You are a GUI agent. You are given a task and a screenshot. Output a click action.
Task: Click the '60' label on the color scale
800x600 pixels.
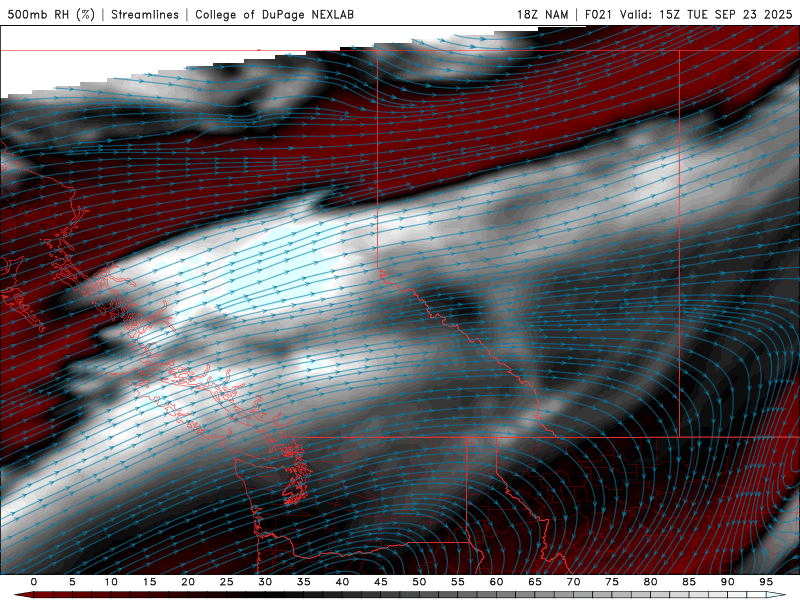[496, 582]
